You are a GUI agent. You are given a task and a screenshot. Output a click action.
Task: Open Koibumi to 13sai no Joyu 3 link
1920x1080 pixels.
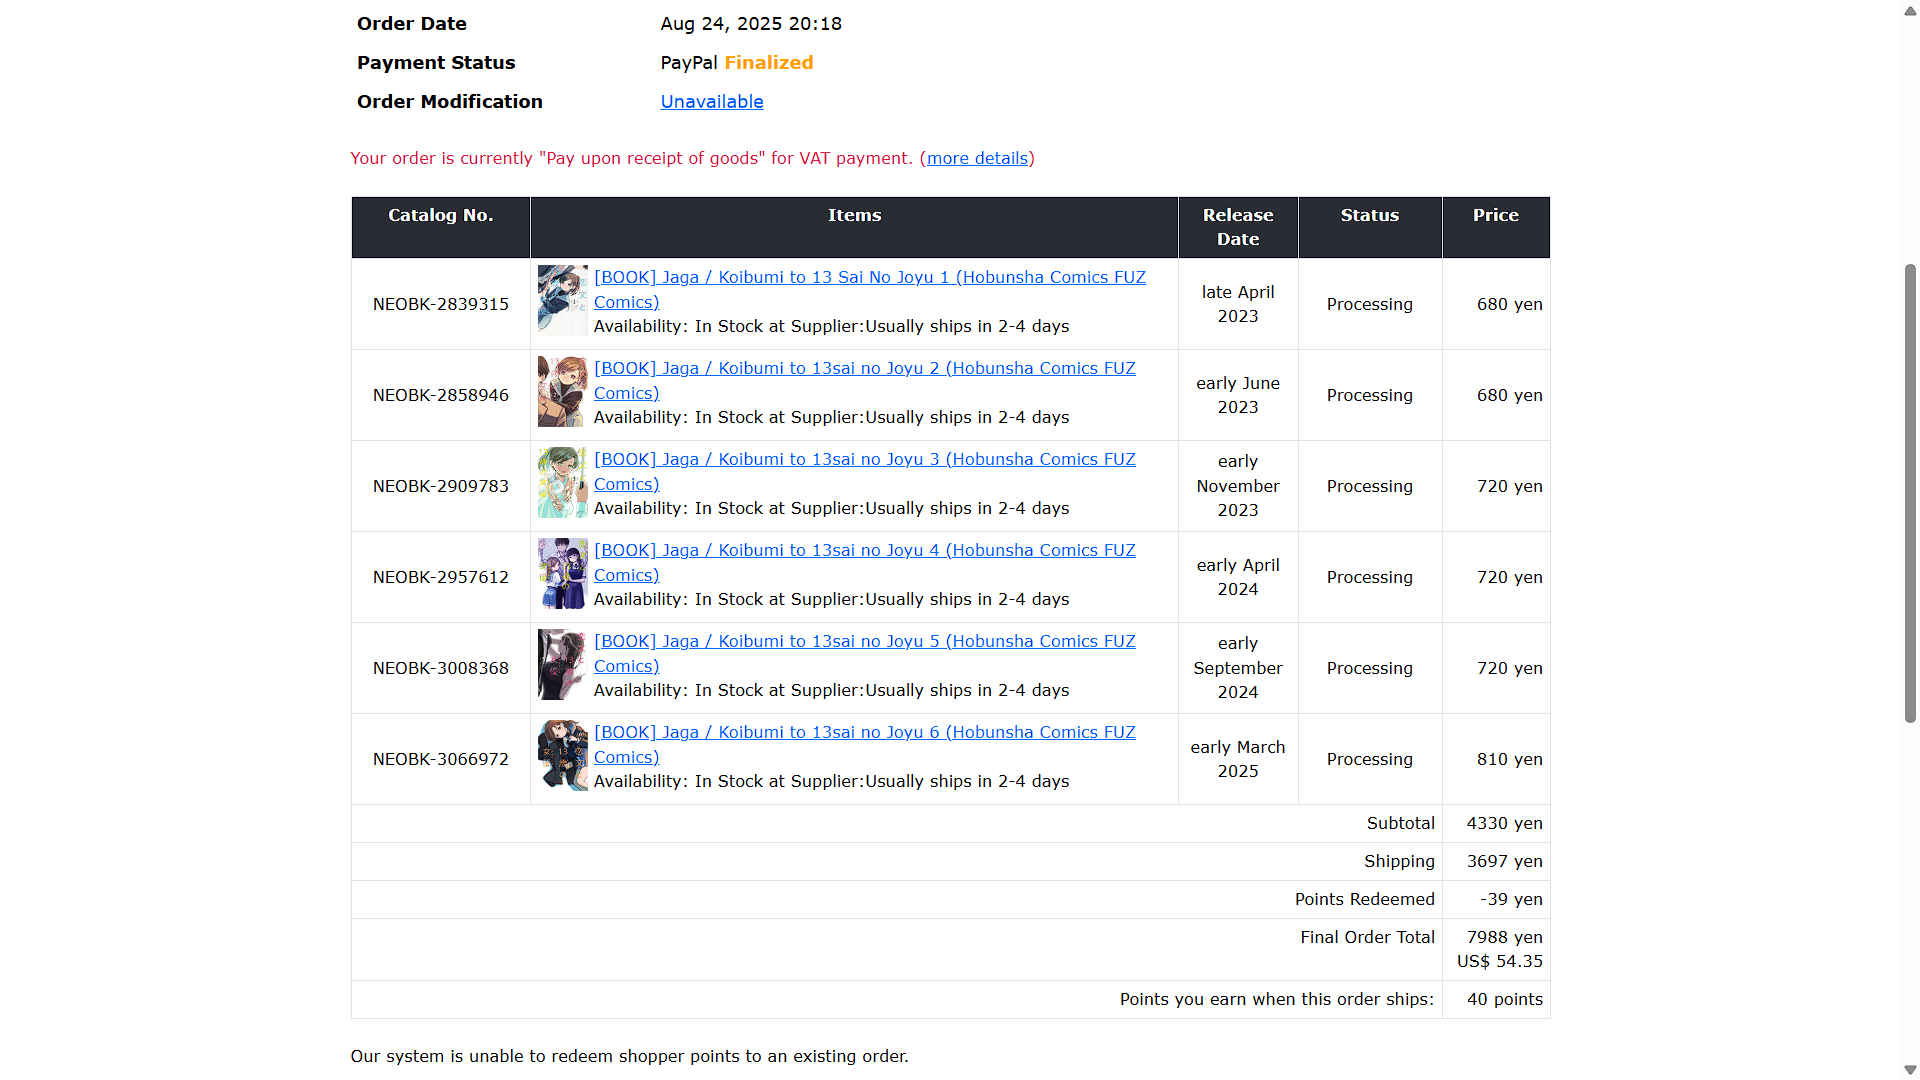(x=864, y=459)
